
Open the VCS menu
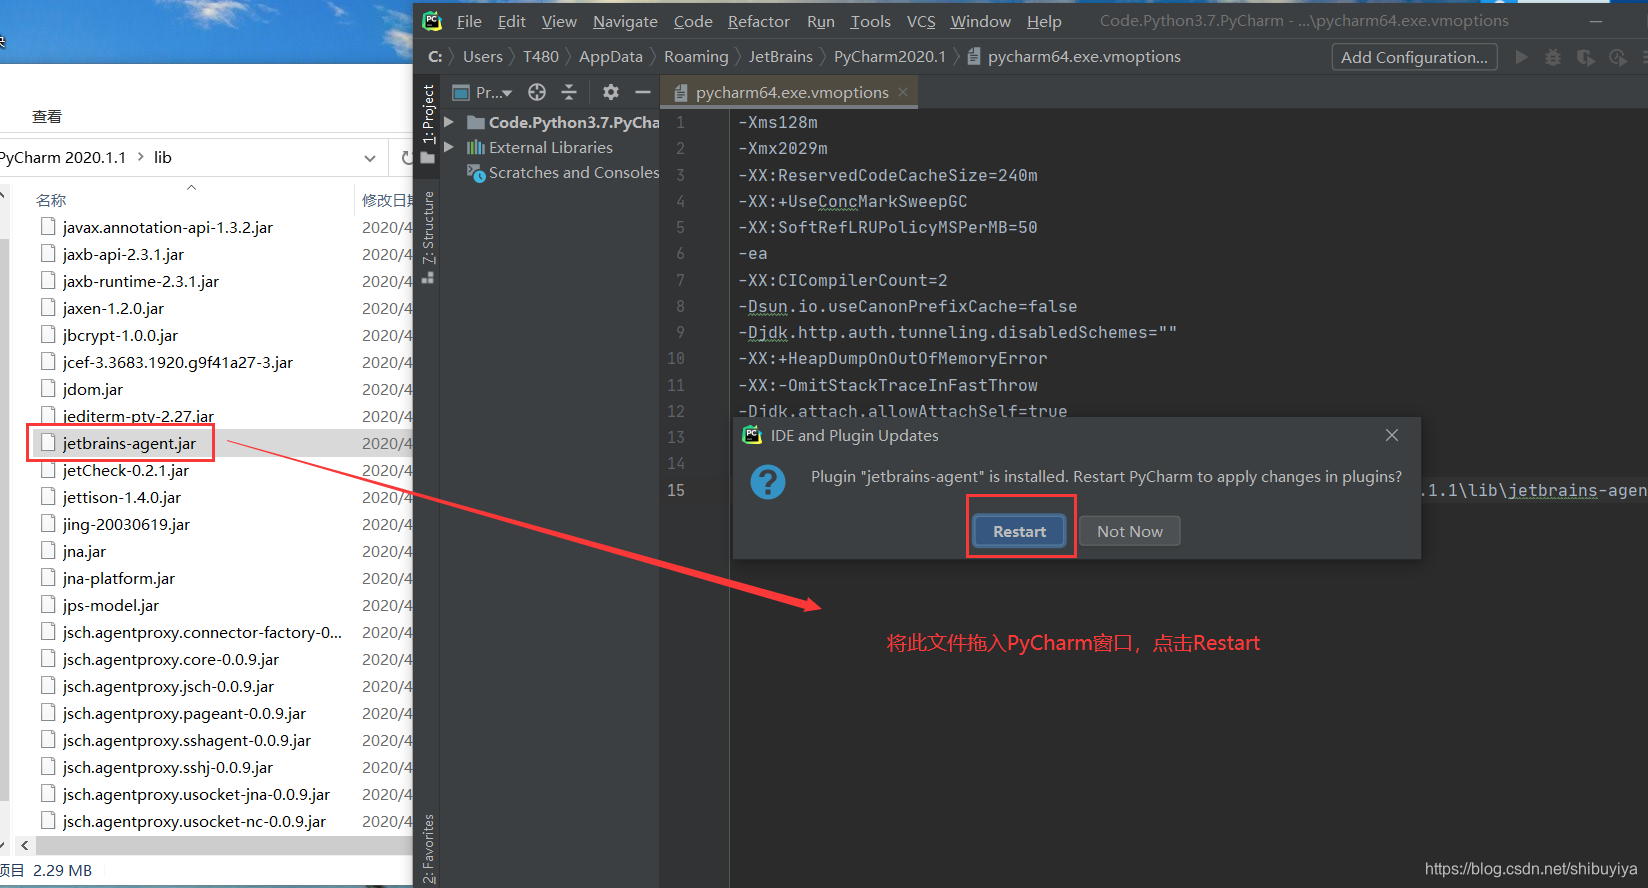click(x=921, y=21)
